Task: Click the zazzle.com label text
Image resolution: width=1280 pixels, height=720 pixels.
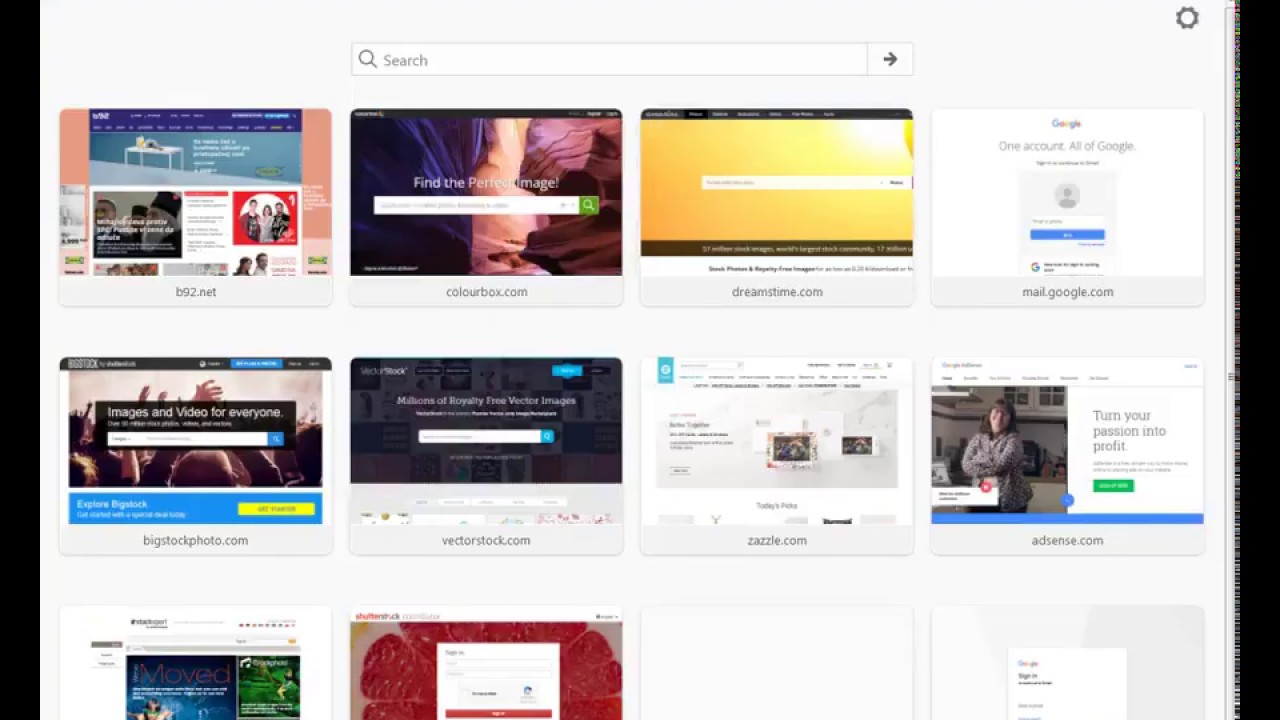Action: [777, 541]
